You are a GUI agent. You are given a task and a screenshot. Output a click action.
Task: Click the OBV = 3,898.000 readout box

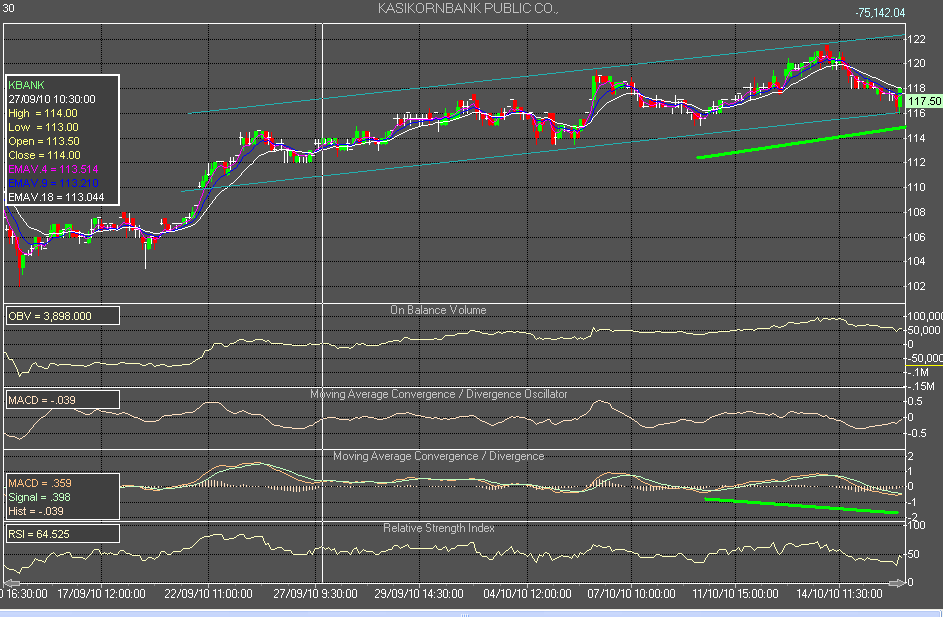(63, 316)
